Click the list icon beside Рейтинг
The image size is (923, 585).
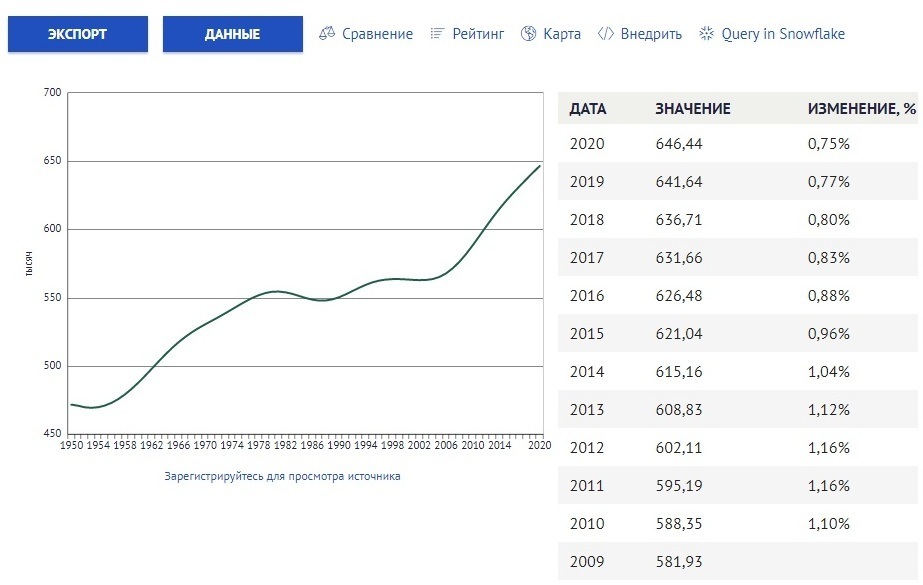(x=437, y=34)
